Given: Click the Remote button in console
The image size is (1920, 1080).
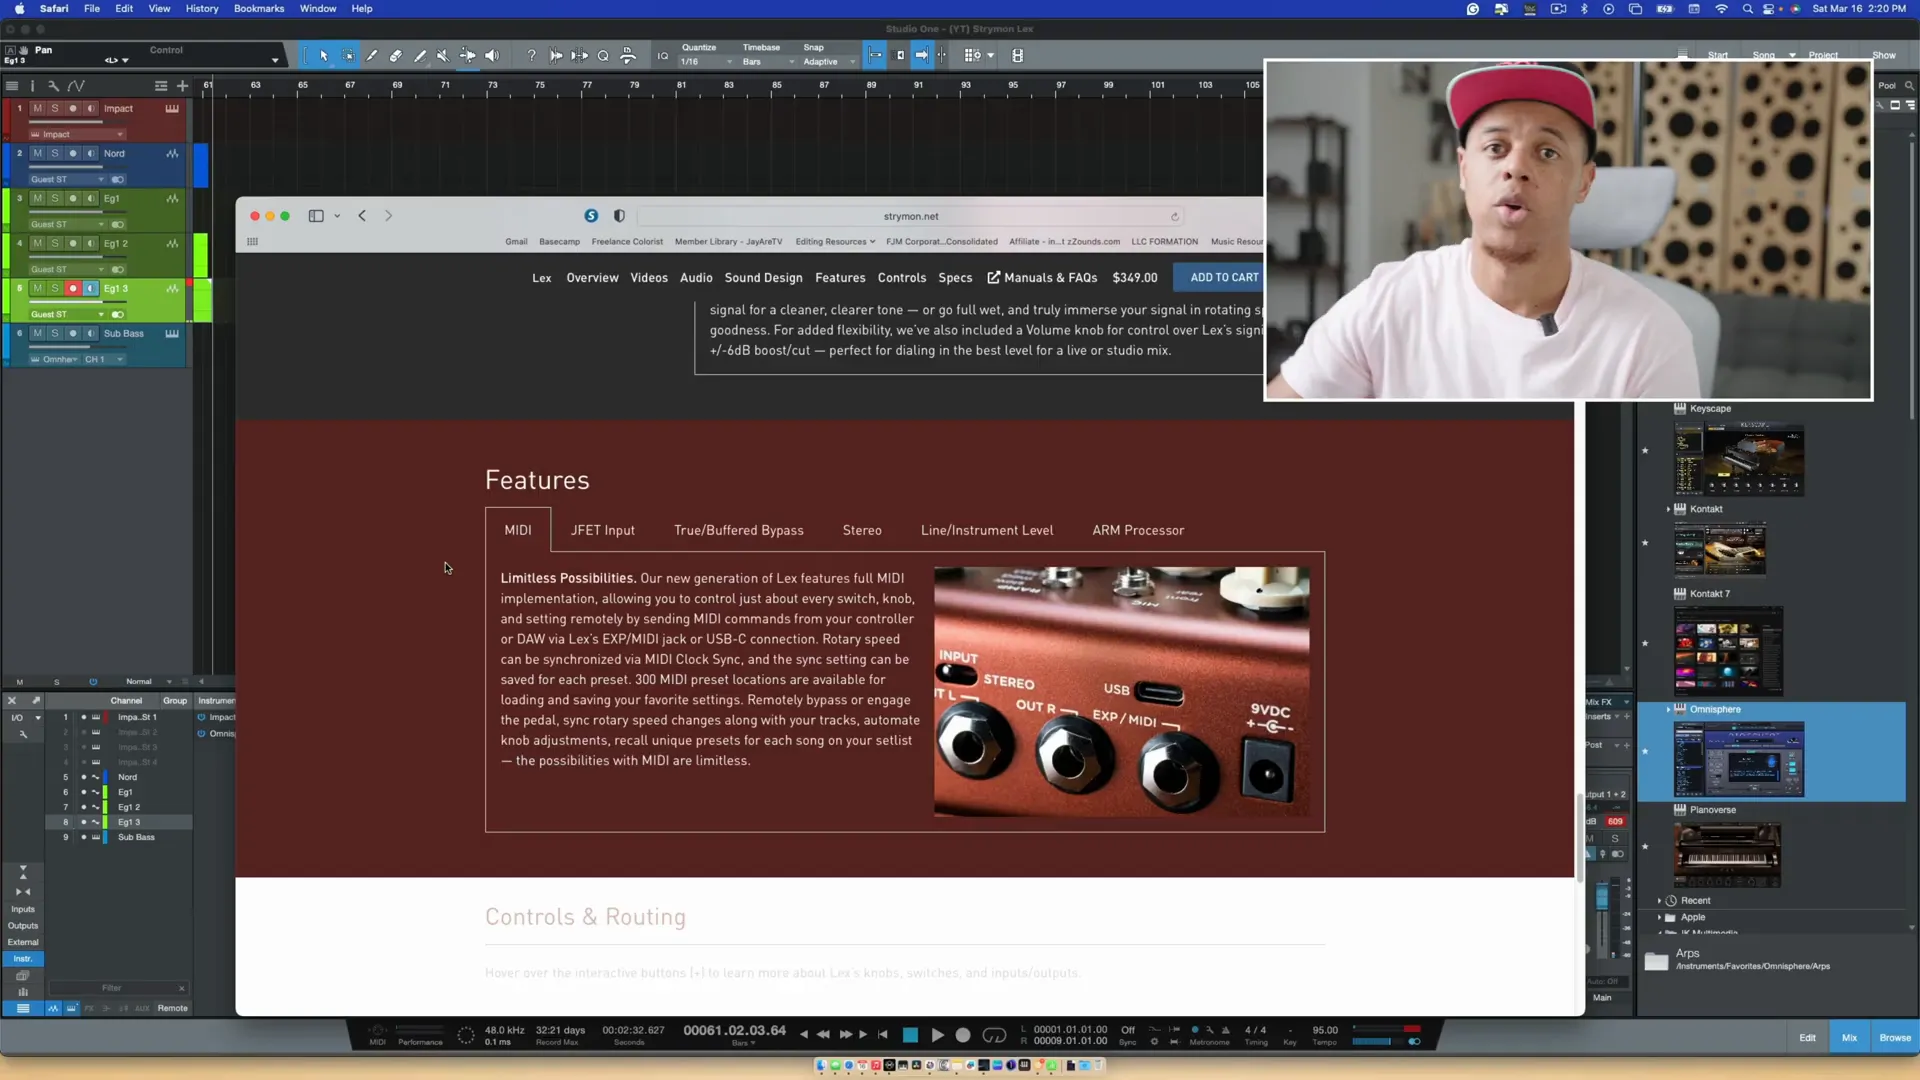Looking at the screenshot, I should pyautogui.click(x=172, y=1008).
